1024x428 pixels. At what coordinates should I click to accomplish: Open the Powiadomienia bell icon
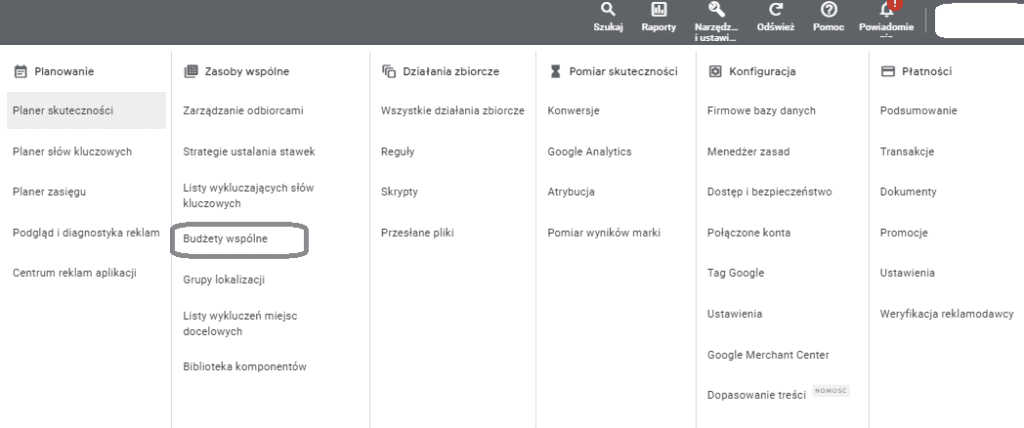(x=886, y=10)
